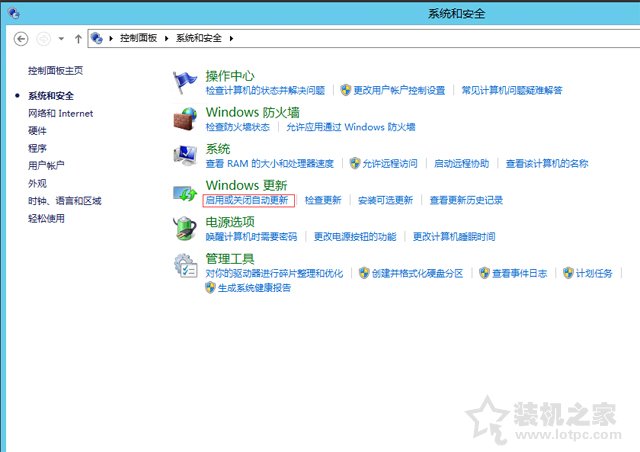Click the forward navigation arrow
The image size is (640, 452).
(x=44, y=39)
